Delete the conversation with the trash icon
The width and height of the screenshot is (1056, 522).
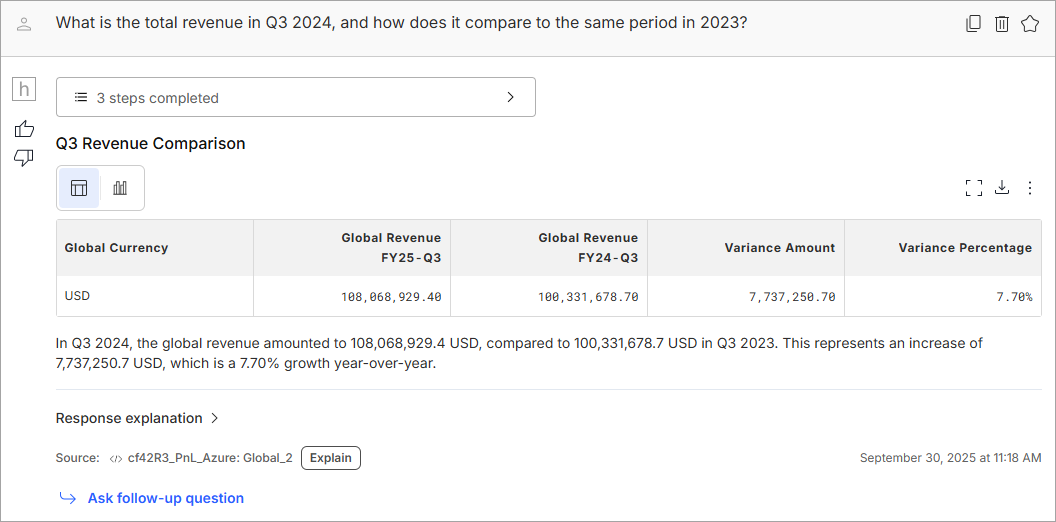(x=1001, y=24)
